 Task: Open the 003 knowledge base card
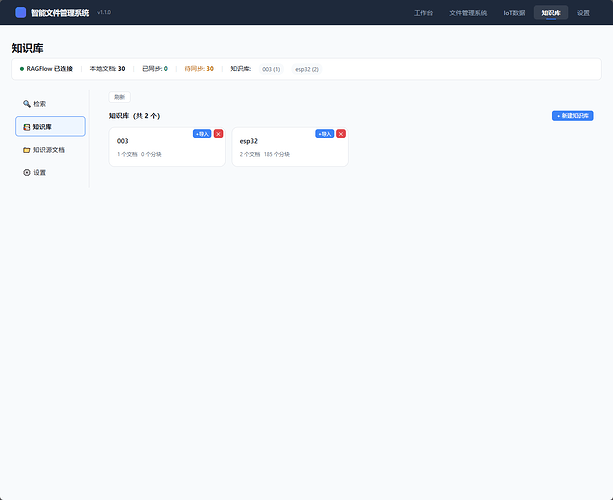(x=167, y=147)
